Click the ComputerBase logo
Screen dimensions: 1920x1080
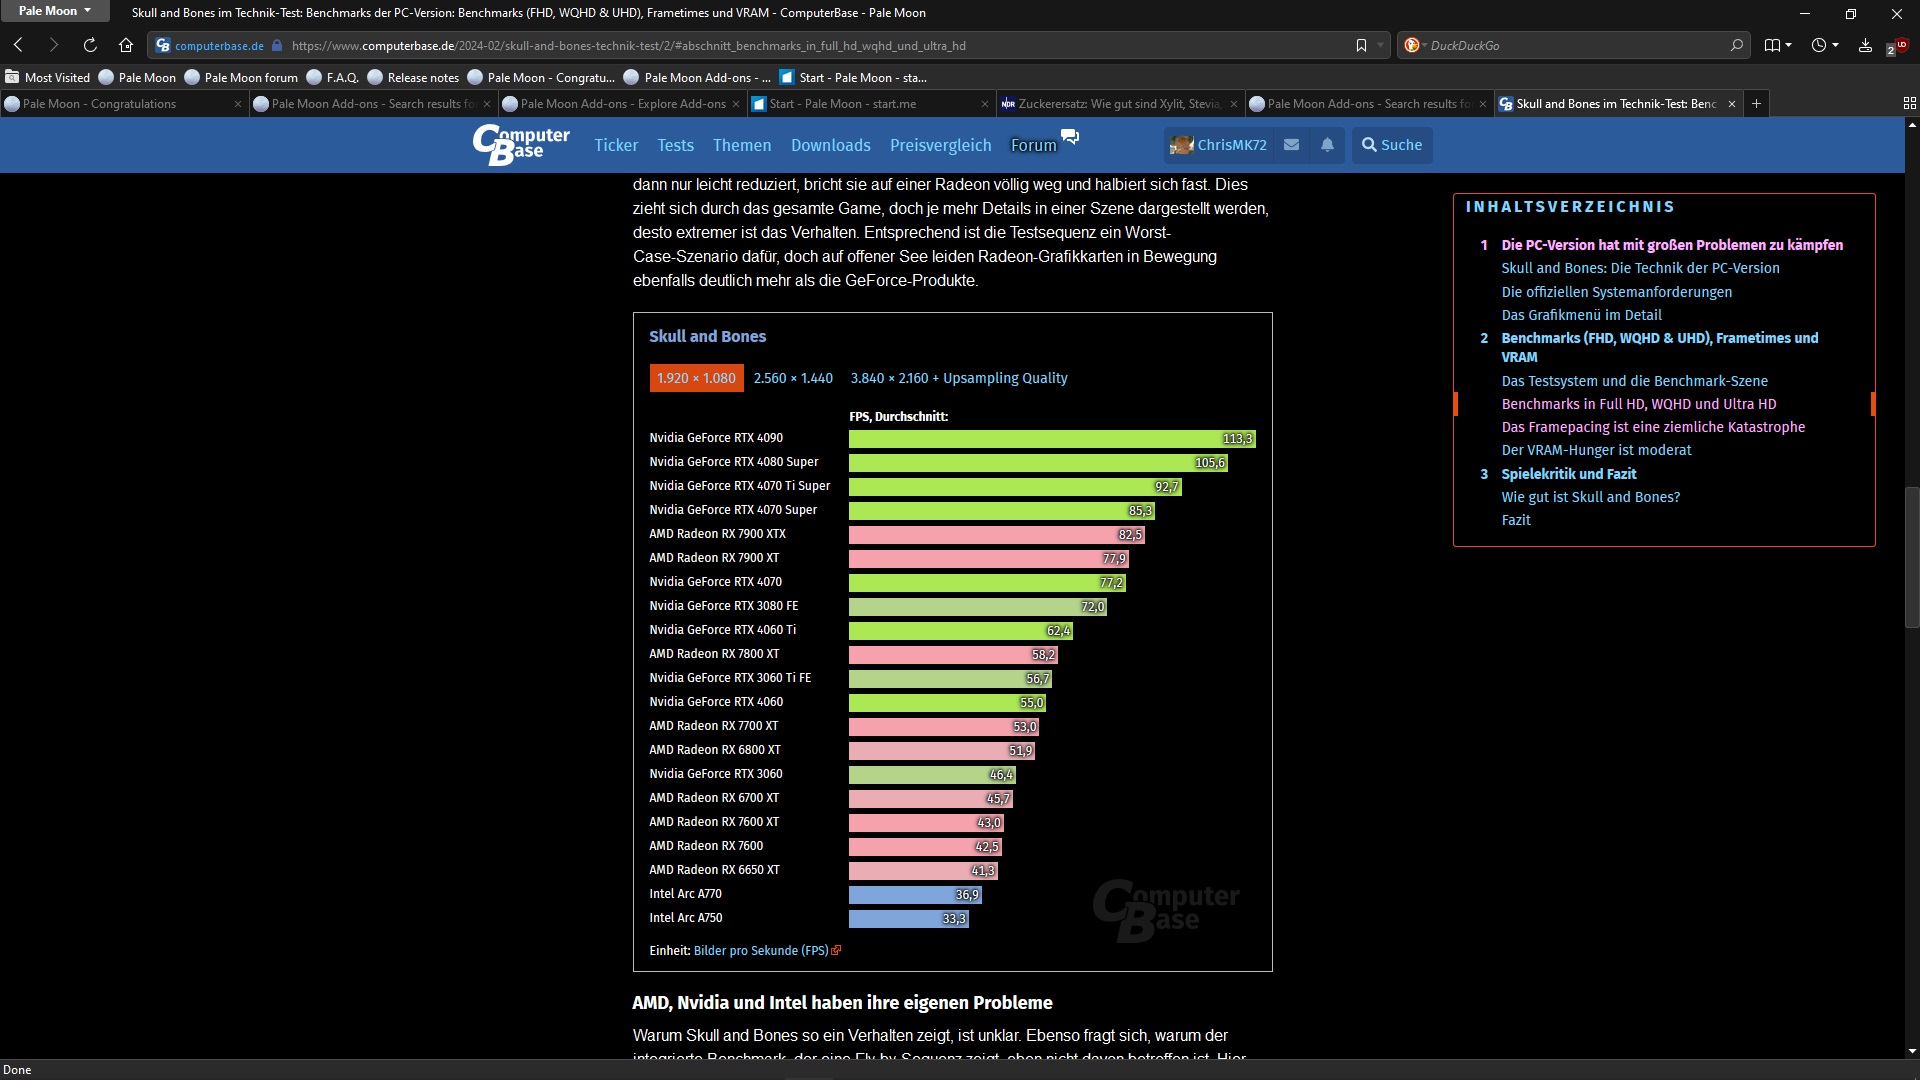(x=520, y=145)
